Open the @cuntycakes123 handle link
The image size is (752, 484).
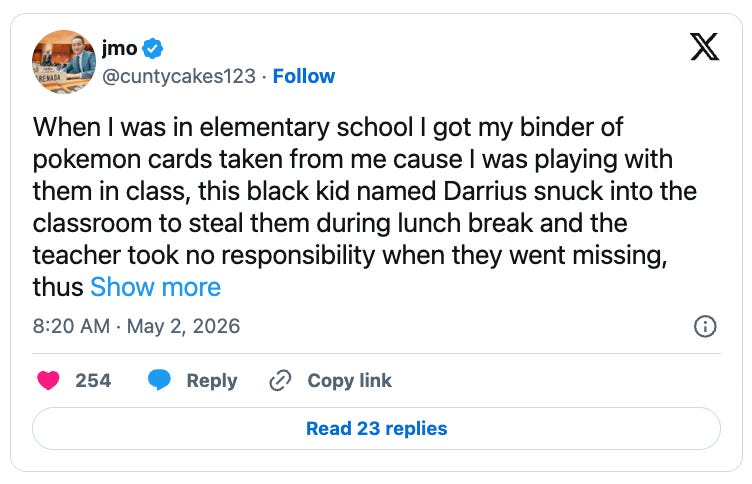[x=179, y=76]
